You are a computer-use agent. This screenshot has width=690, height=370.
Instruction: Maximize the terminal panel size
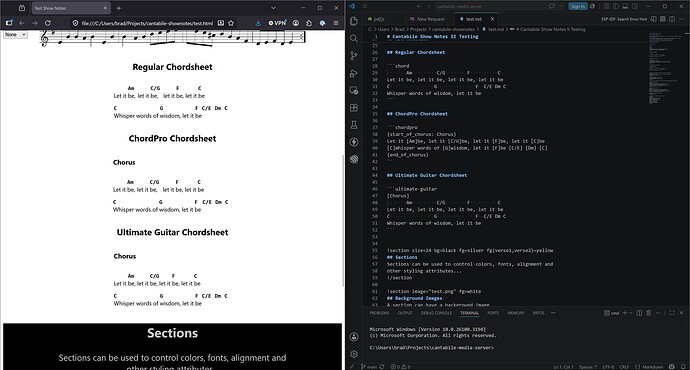(x=672, y=313)
